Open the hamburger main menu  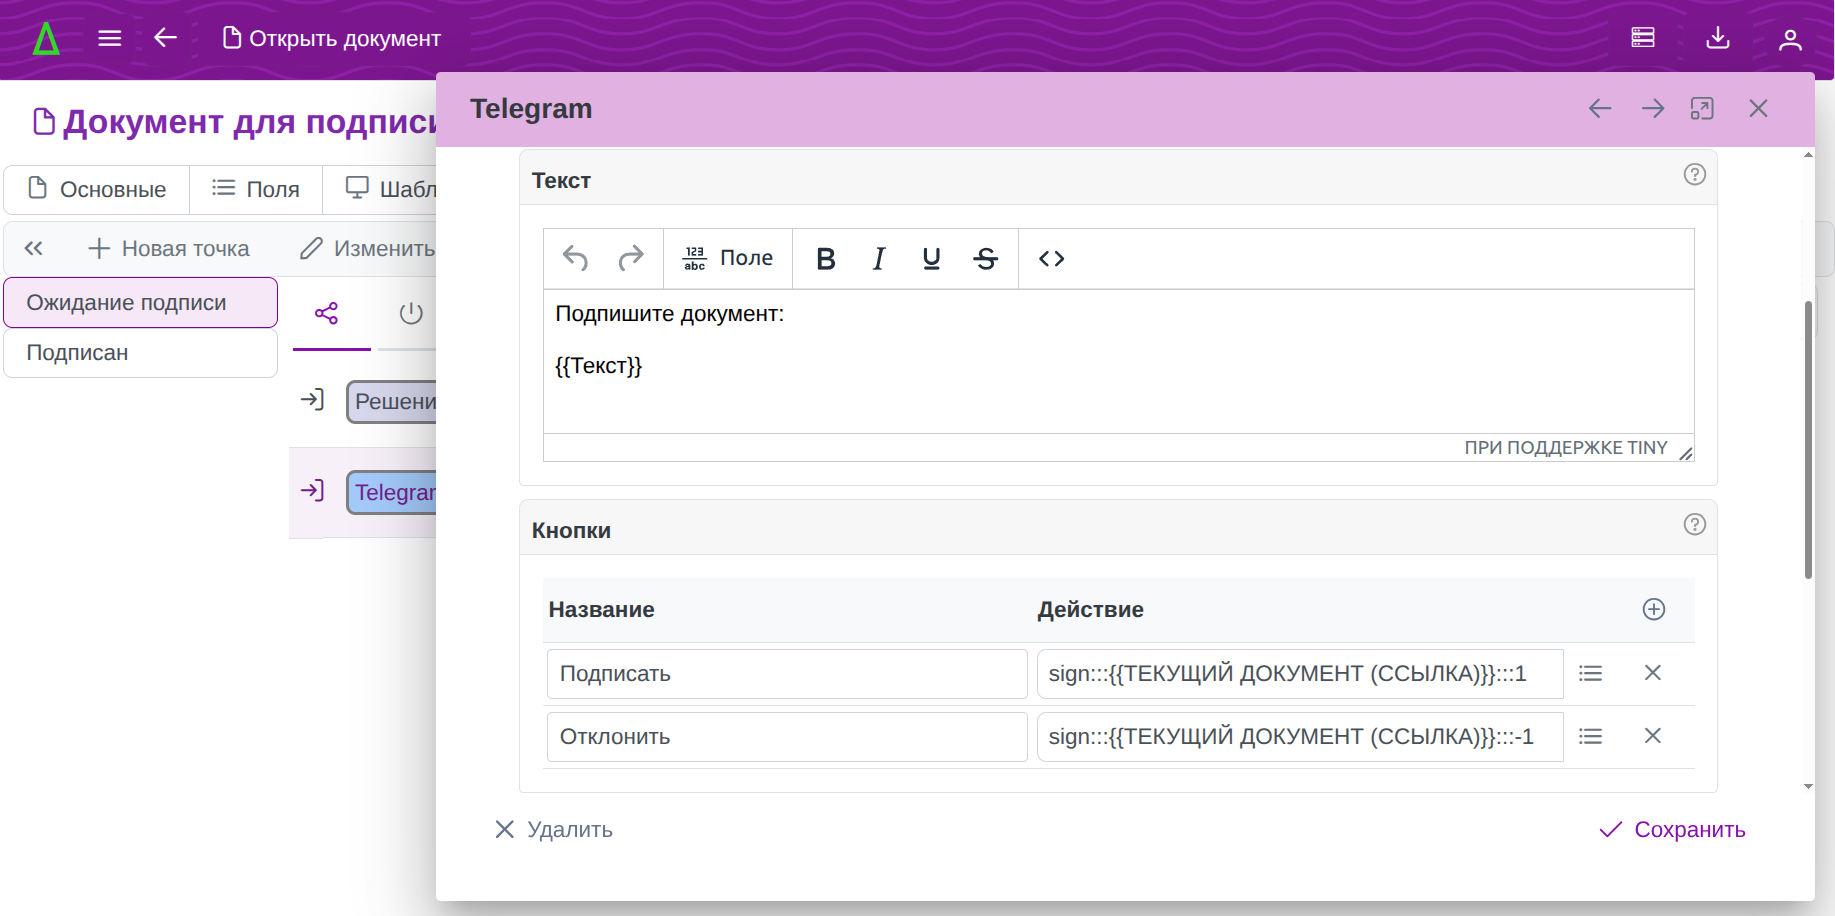point(110,38)
